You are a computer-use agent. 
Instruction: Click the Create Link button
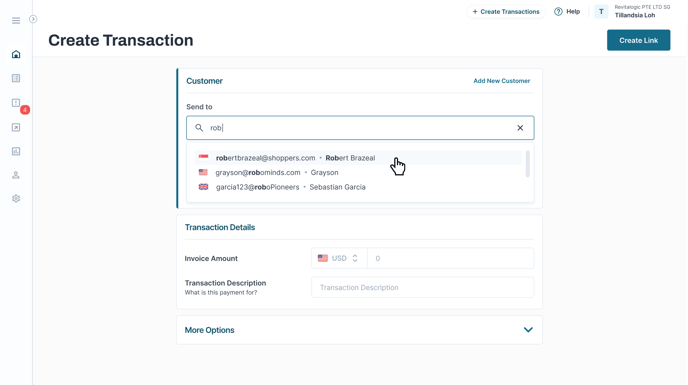pos(638,40)
